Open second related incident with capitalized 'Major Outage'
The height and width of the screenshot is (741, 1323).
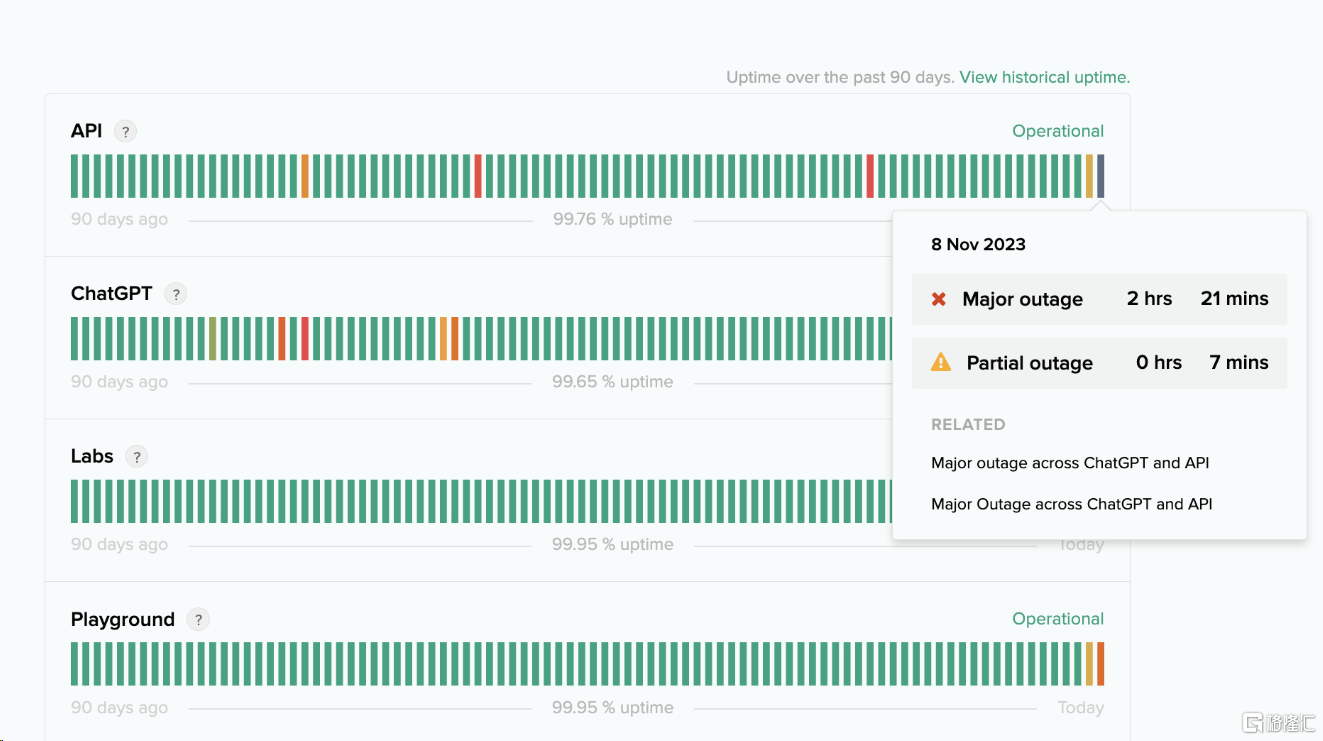coord(1071,504)
